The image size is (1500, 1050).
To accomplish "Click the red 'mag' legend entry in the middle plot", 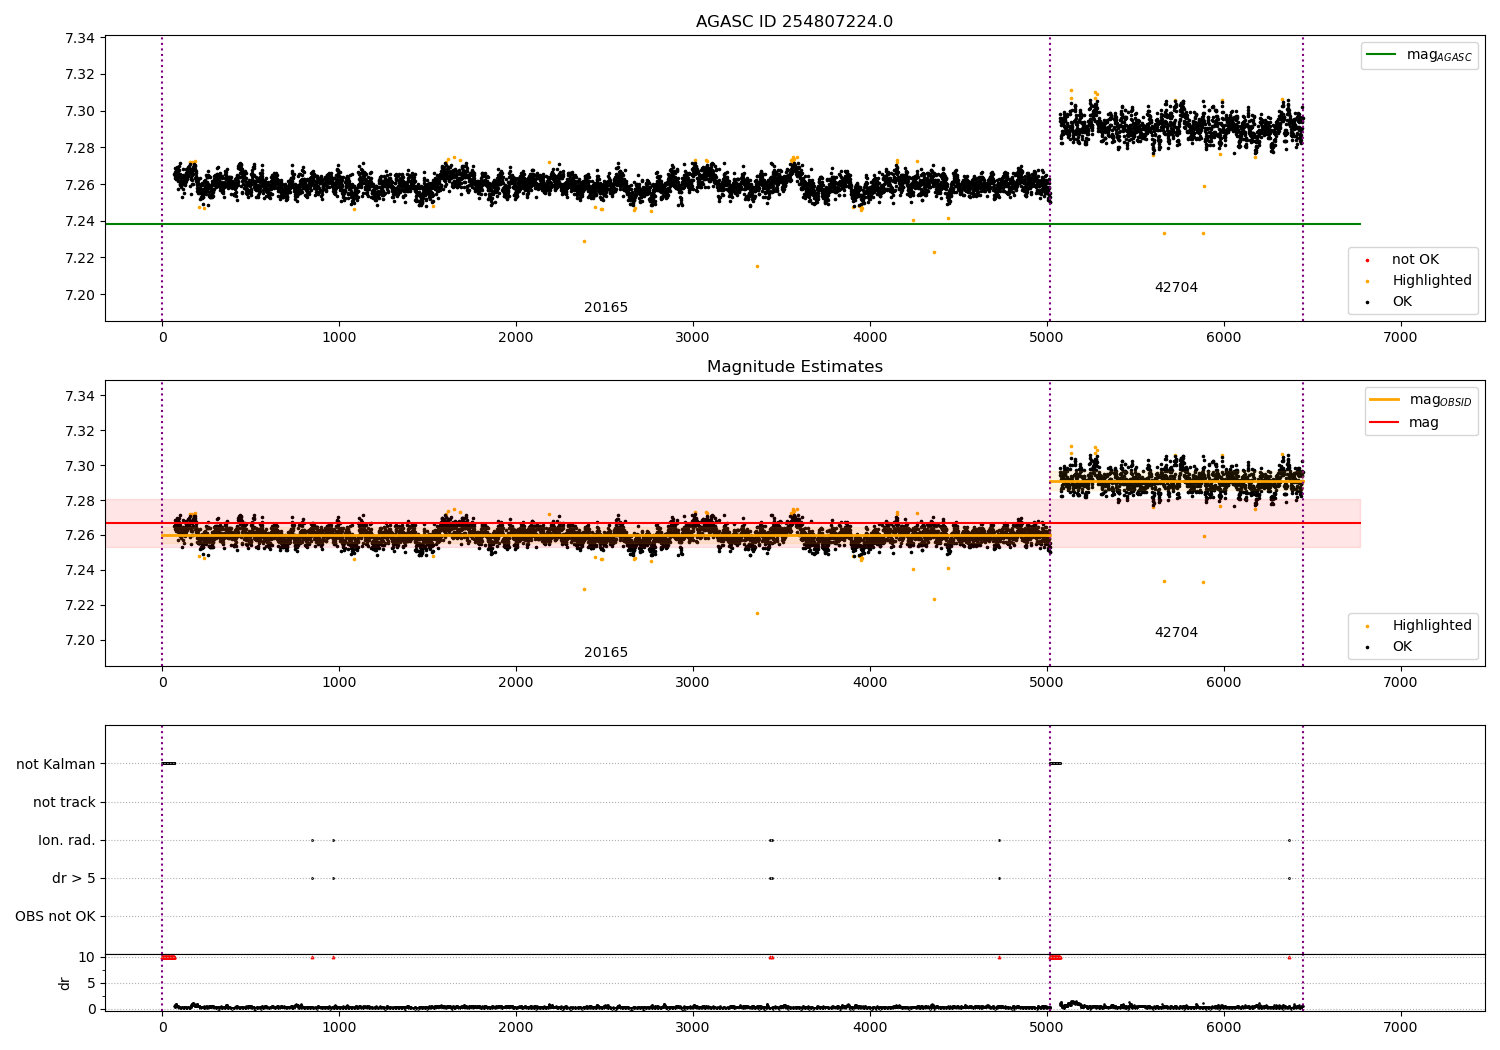I will click(x=1404, y=423).
